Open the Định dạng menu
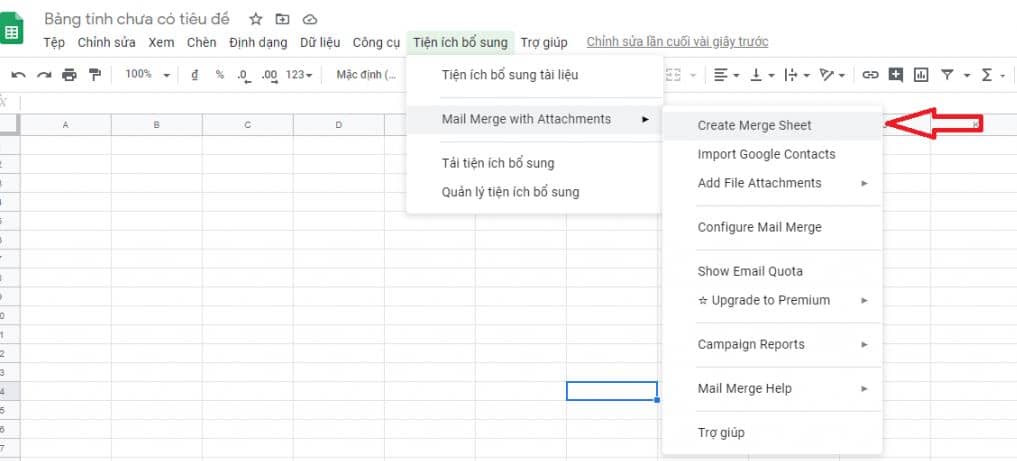The height and width of the screenshot is (461, 1017). tap(257, 43)
